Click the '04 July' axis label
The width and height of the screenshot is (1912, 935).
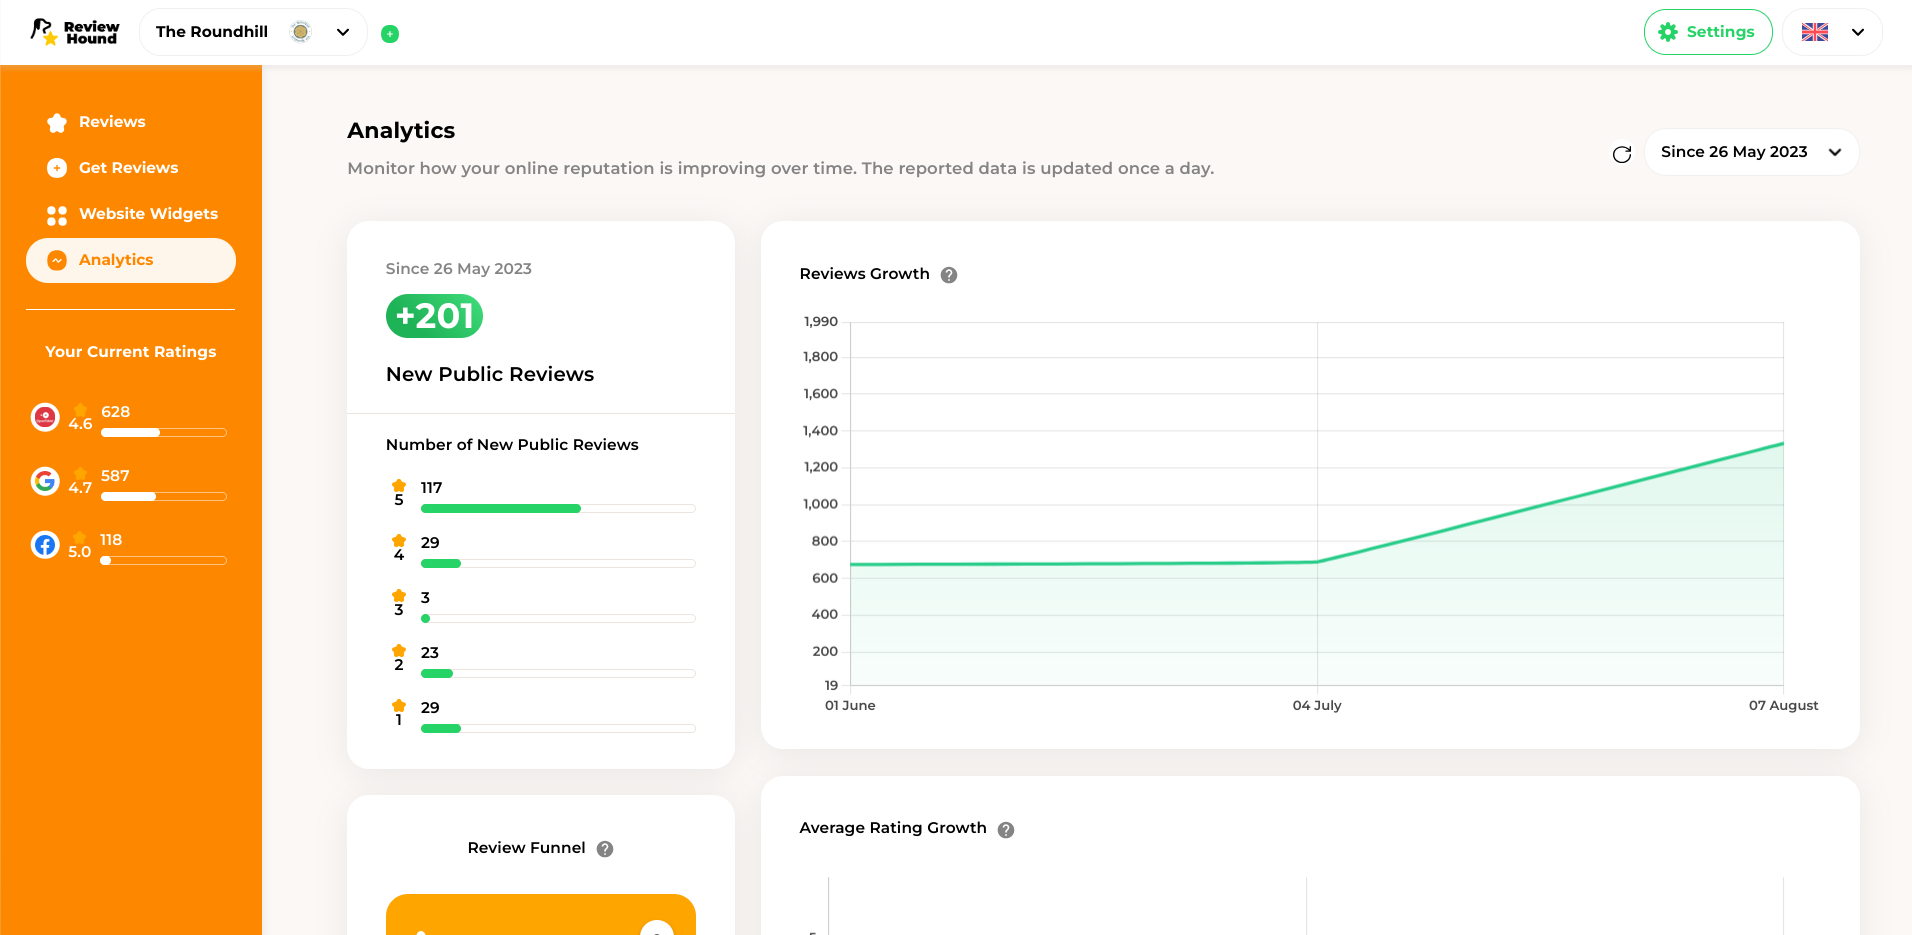click(1317, 705)
